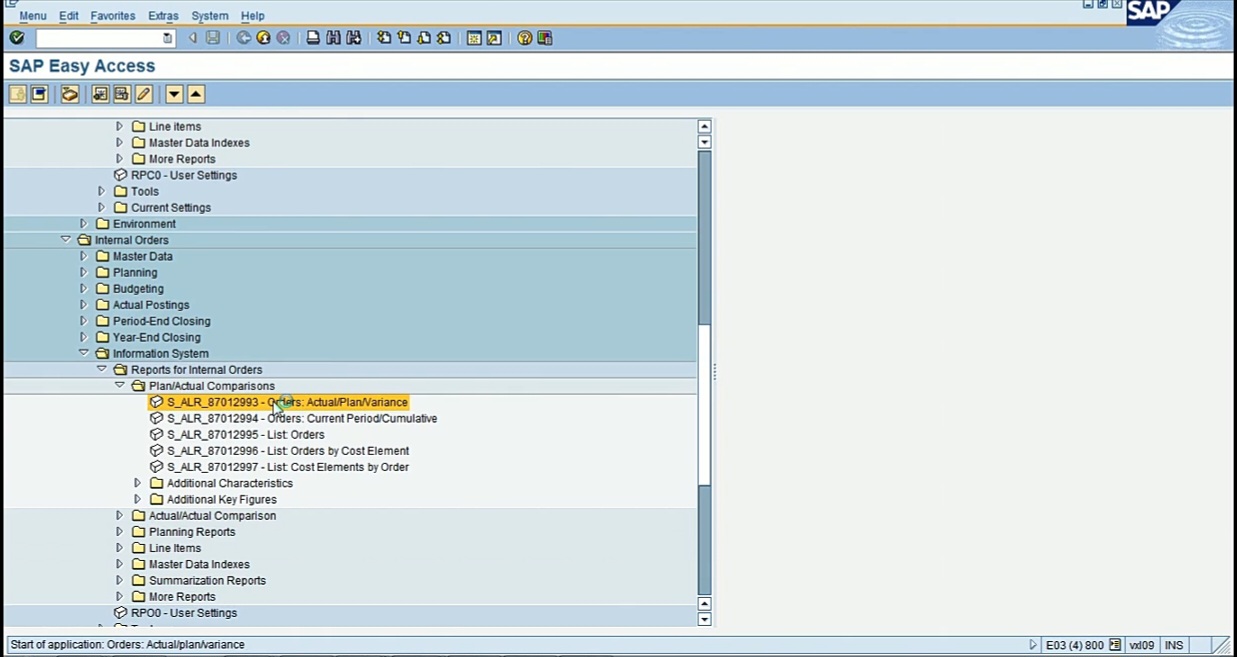Click the Change Favorites pencil icon
The width and height of the screenshot is (1237, 657).
(143, 94)
